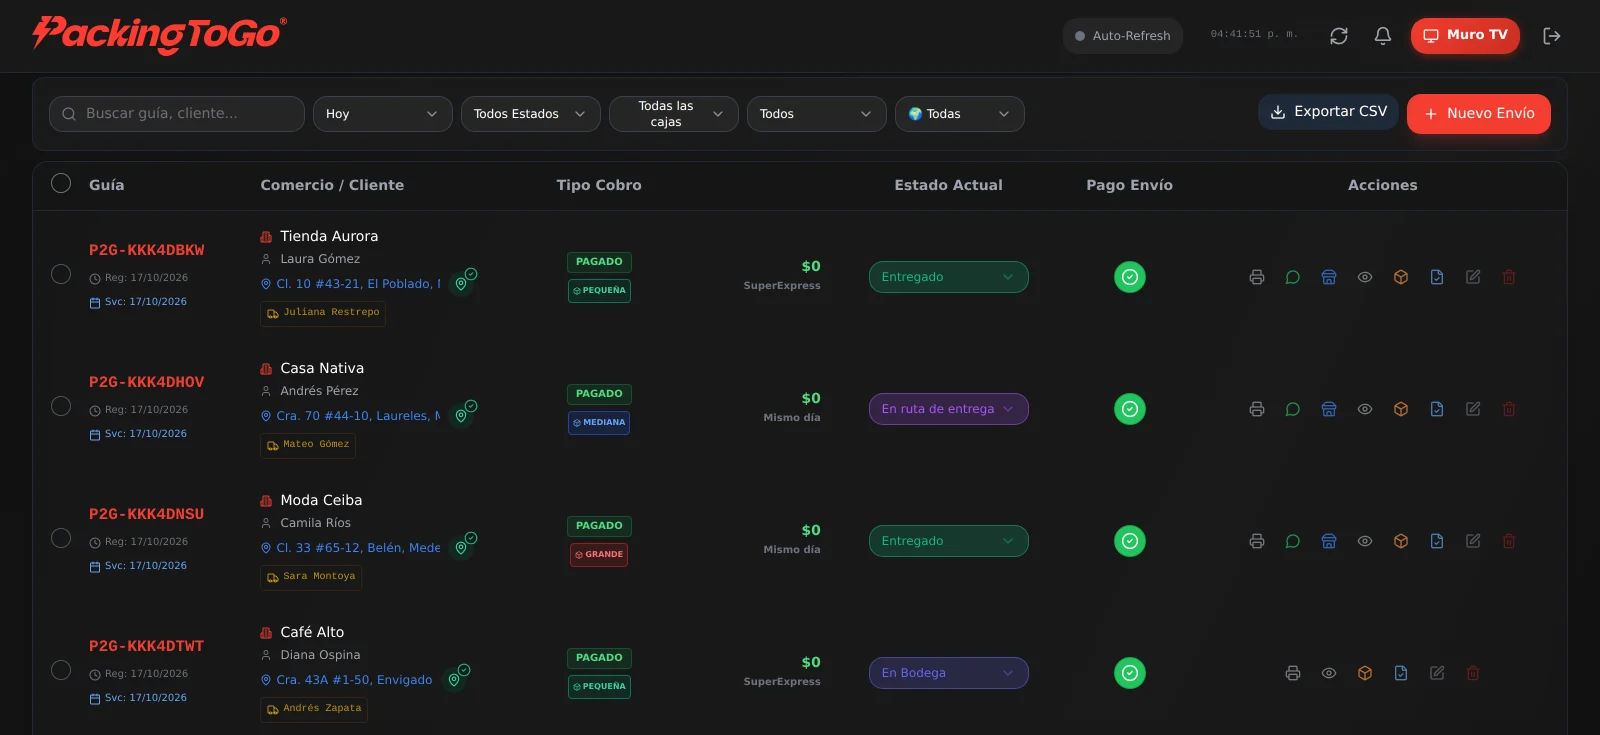Viewport: 1600px width, 735px height.
Task: Open the globe Todas dropdown
Action: pyautogui.click(x=960, y=114)
